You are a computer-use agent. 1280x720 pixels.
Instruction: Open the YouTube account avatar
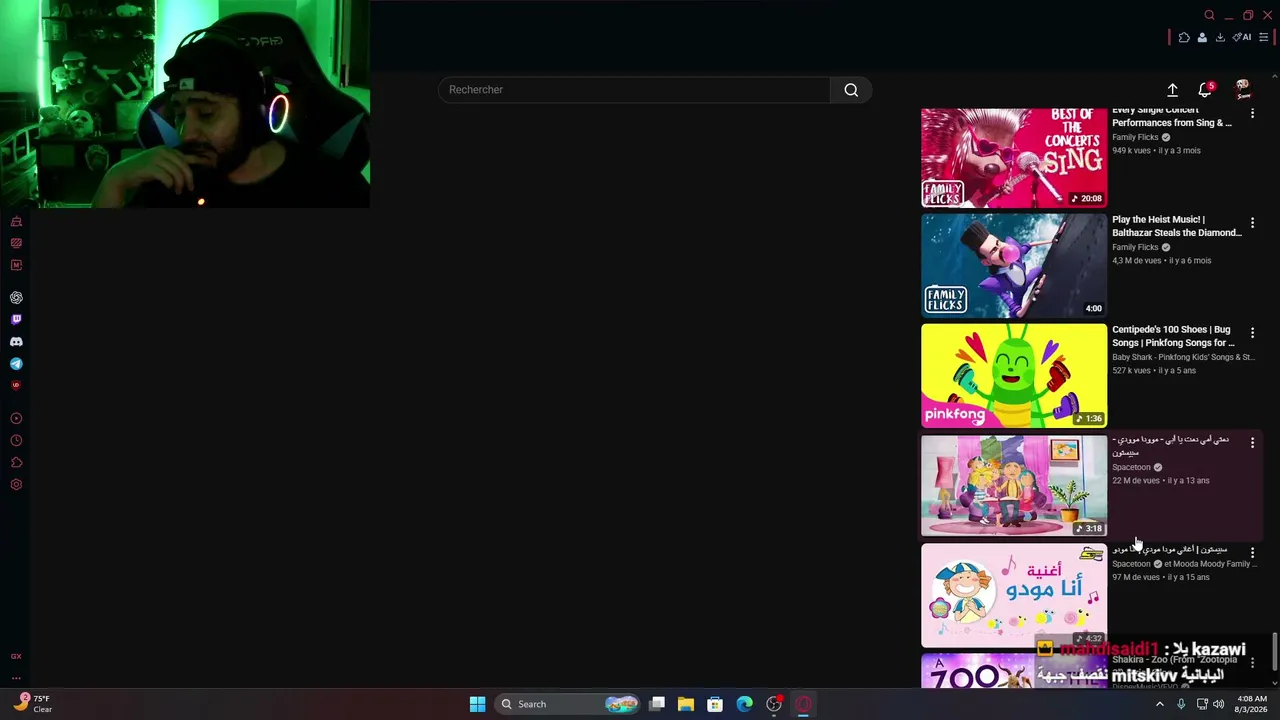(1243, 90)
